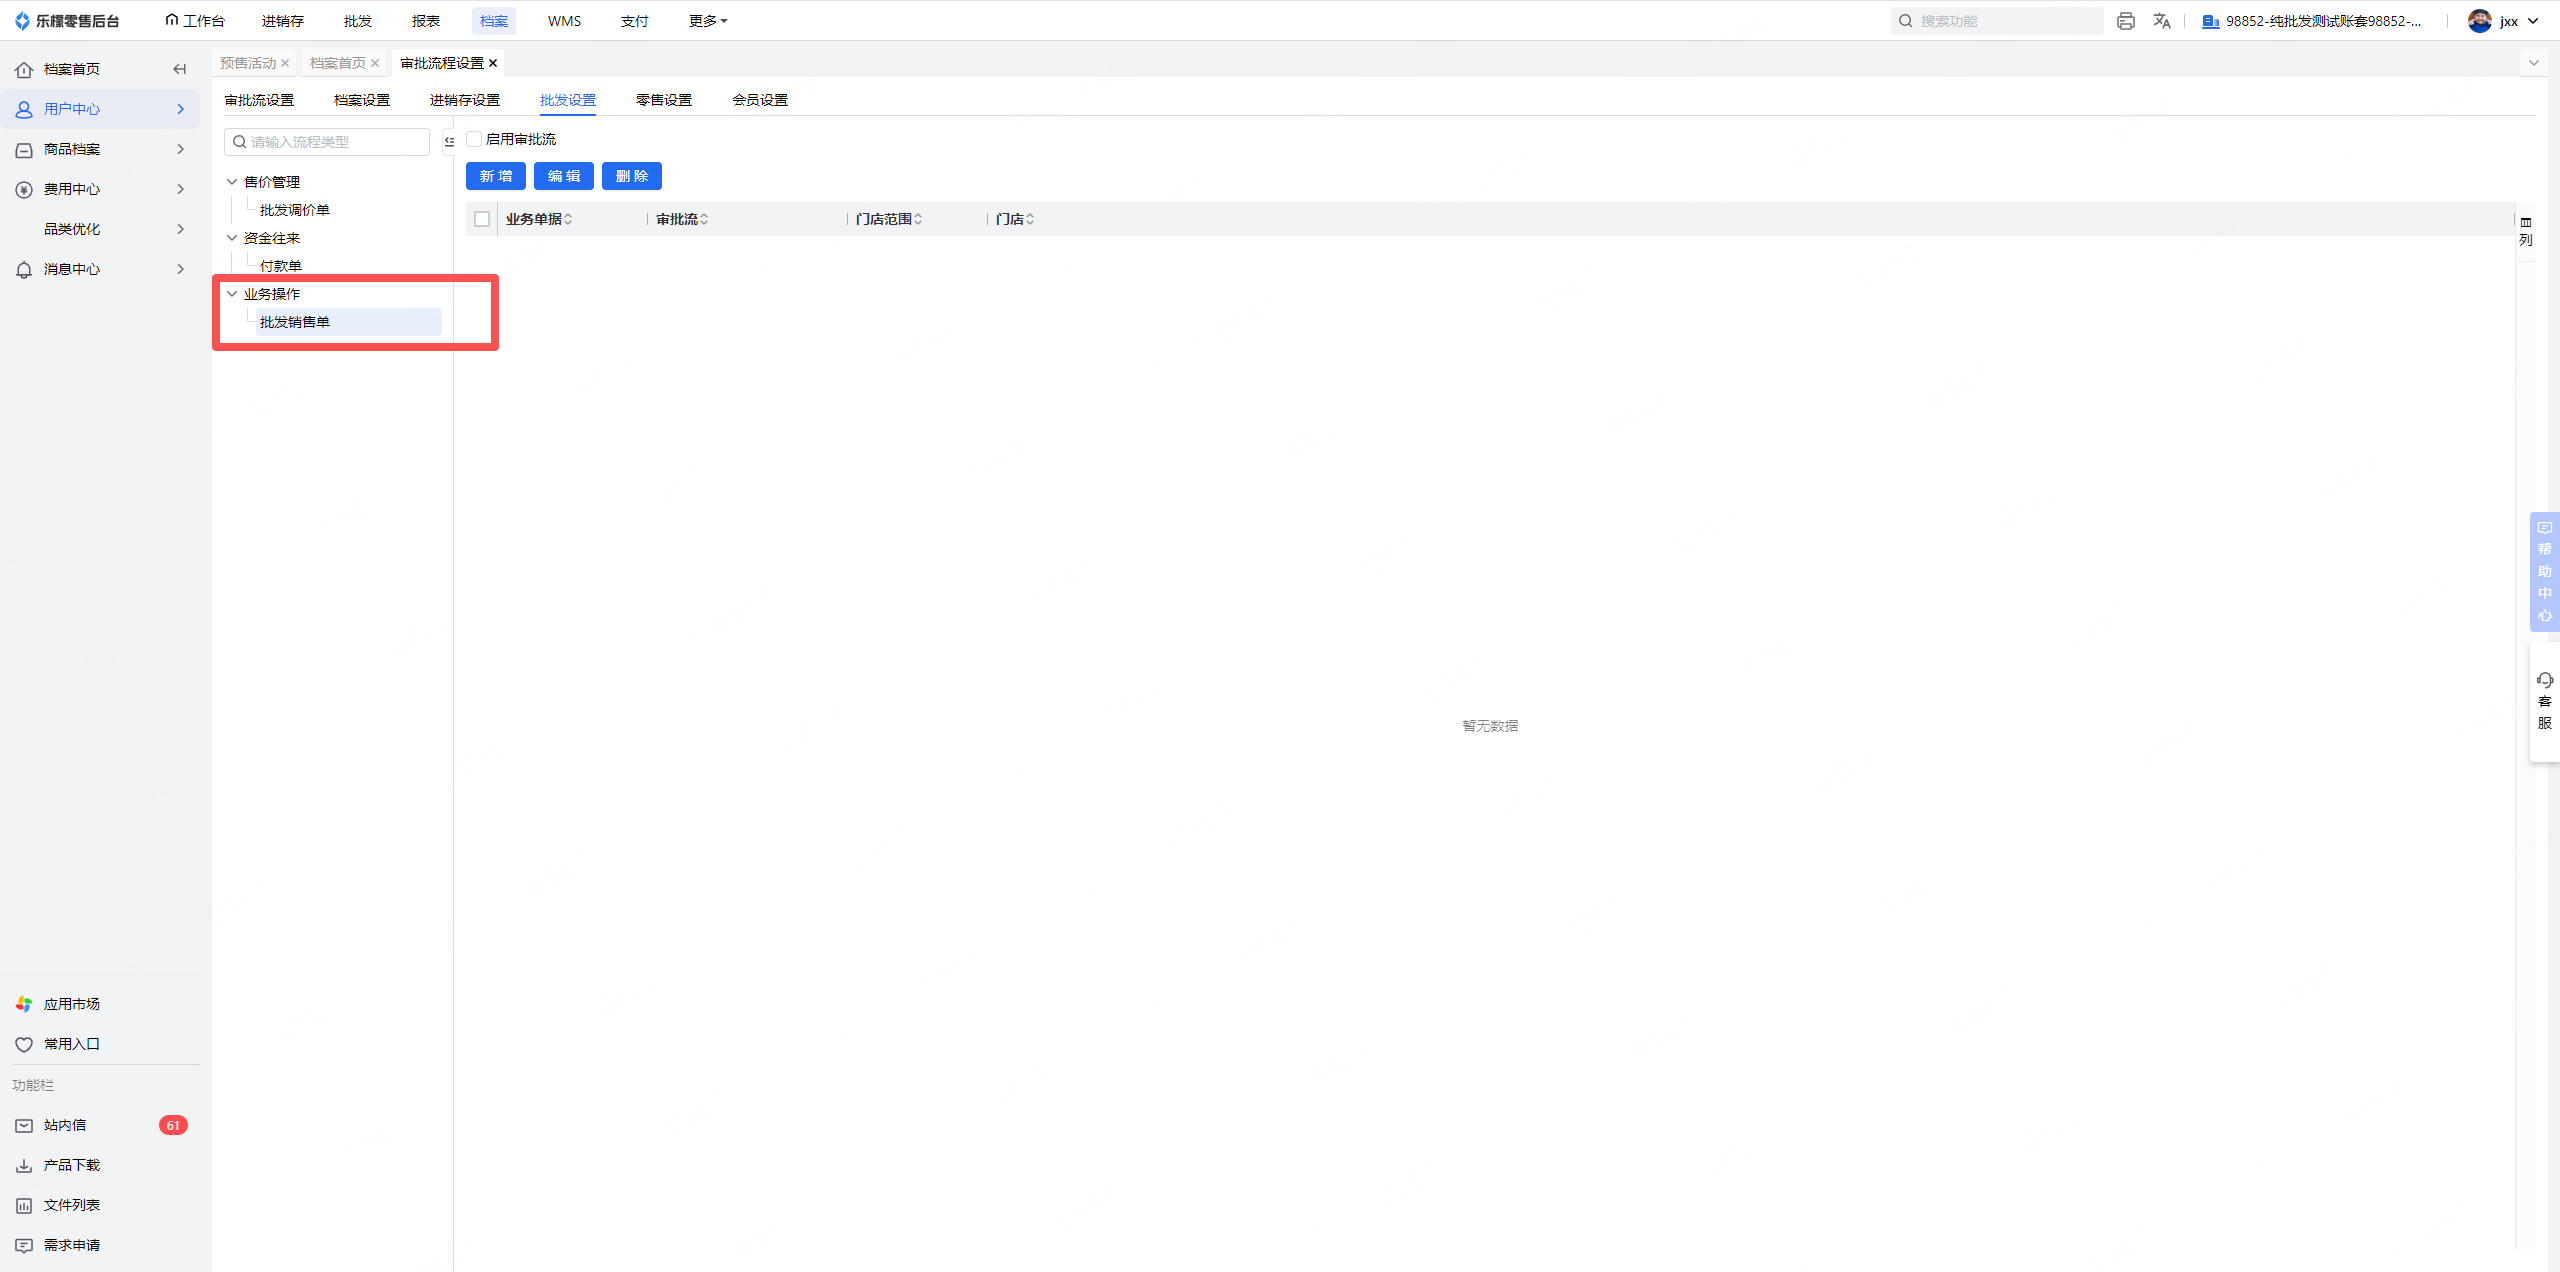Image resolution: width=2560 pixels, height=1272 pixels.
Task: Collapse the 售价管理 tree node
Action: click(x=232, y=182)
